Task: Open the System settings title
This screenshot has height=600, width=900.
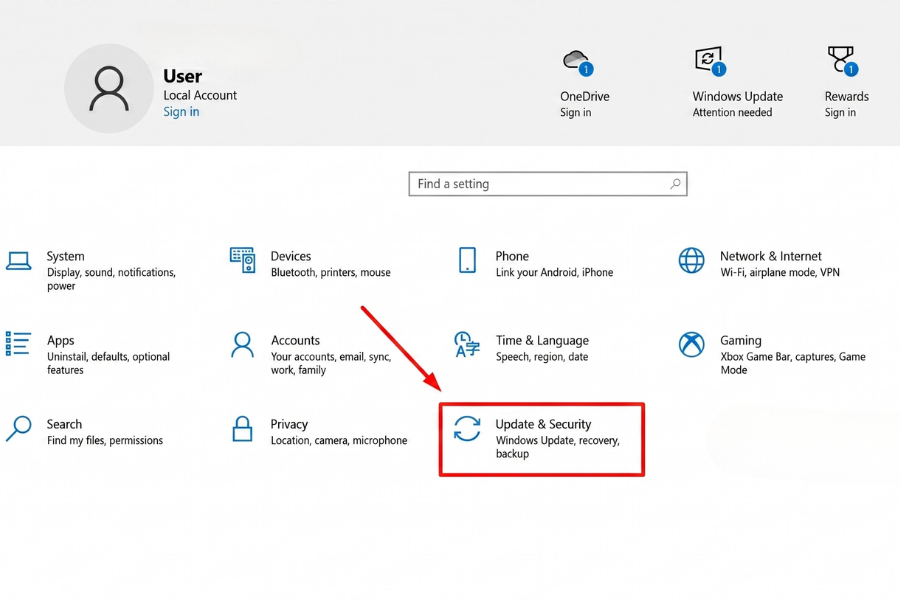Action: 65,256
